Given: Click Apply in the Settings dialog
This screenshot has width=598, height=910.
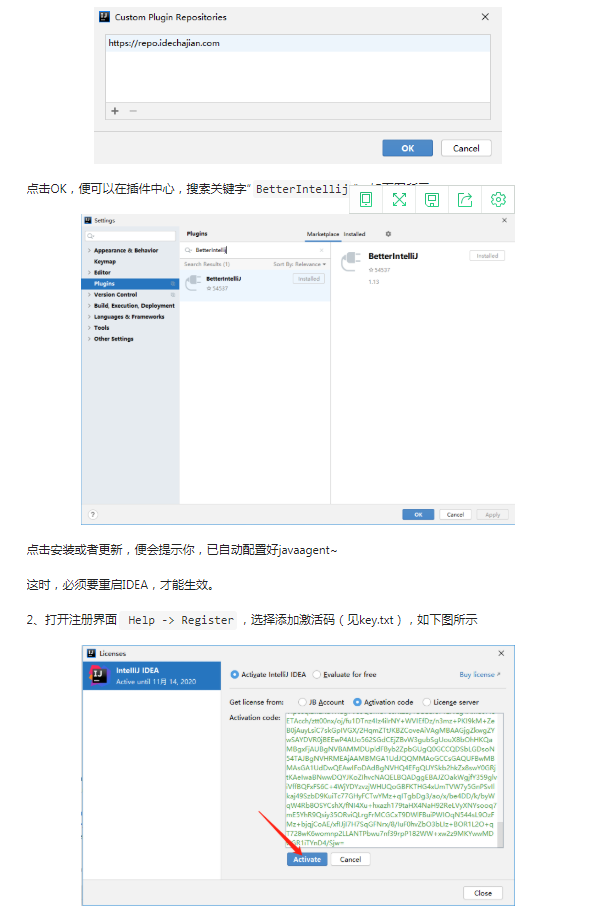Looking at the screenshot, I should coord(492,514).
